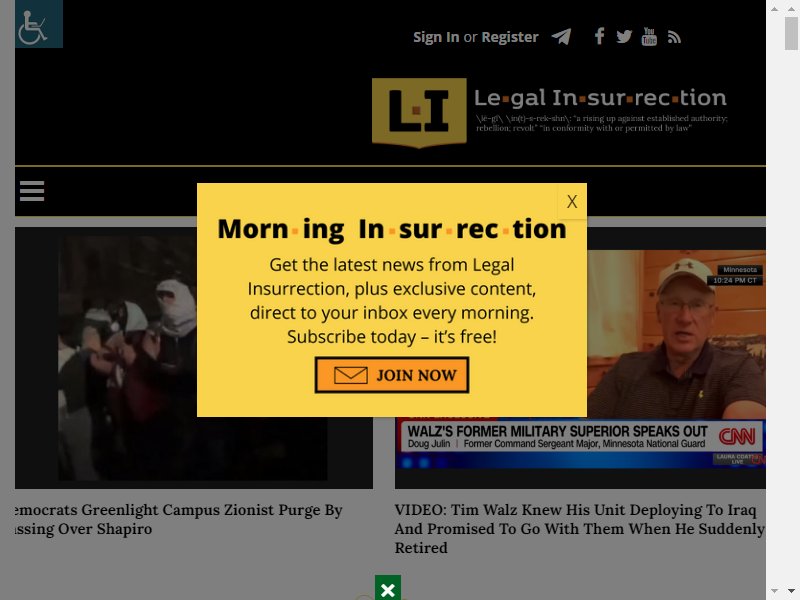Click the Legal Insurrection LI logo
Image resolution: width=800 pixels, height=600 pixels.
pyautogui.click(x=419, y=113)
